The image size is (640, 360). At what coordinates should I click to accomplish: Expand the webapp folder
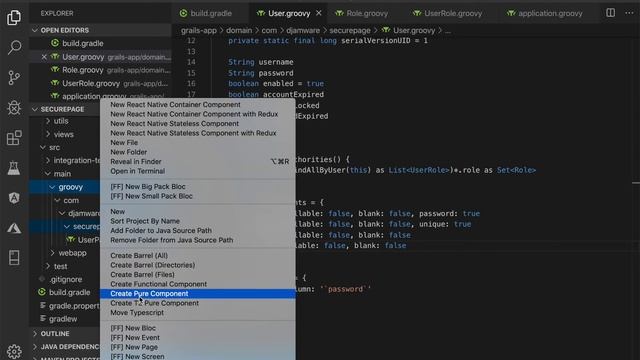72,253
